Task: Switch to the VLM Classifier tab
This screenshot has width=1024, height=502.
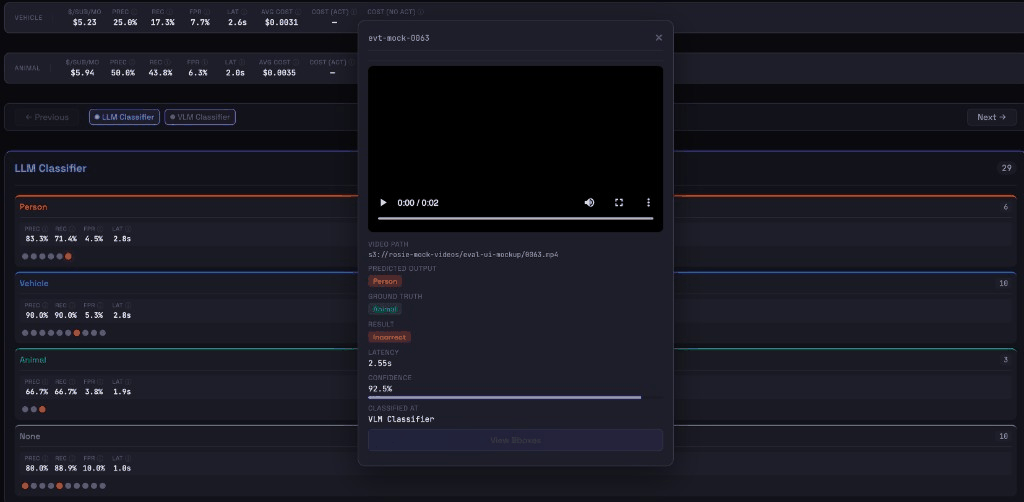Action: pos(200,118)
